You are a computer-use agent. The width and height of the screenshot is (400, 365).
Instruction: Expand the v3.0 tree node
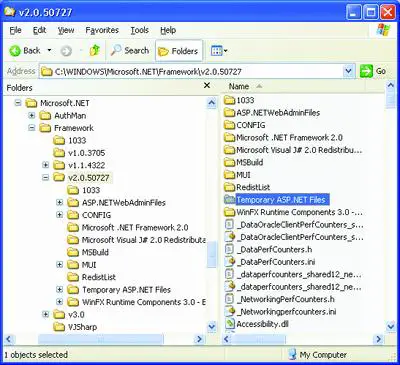pyautogui.click(x=46, y=314)
